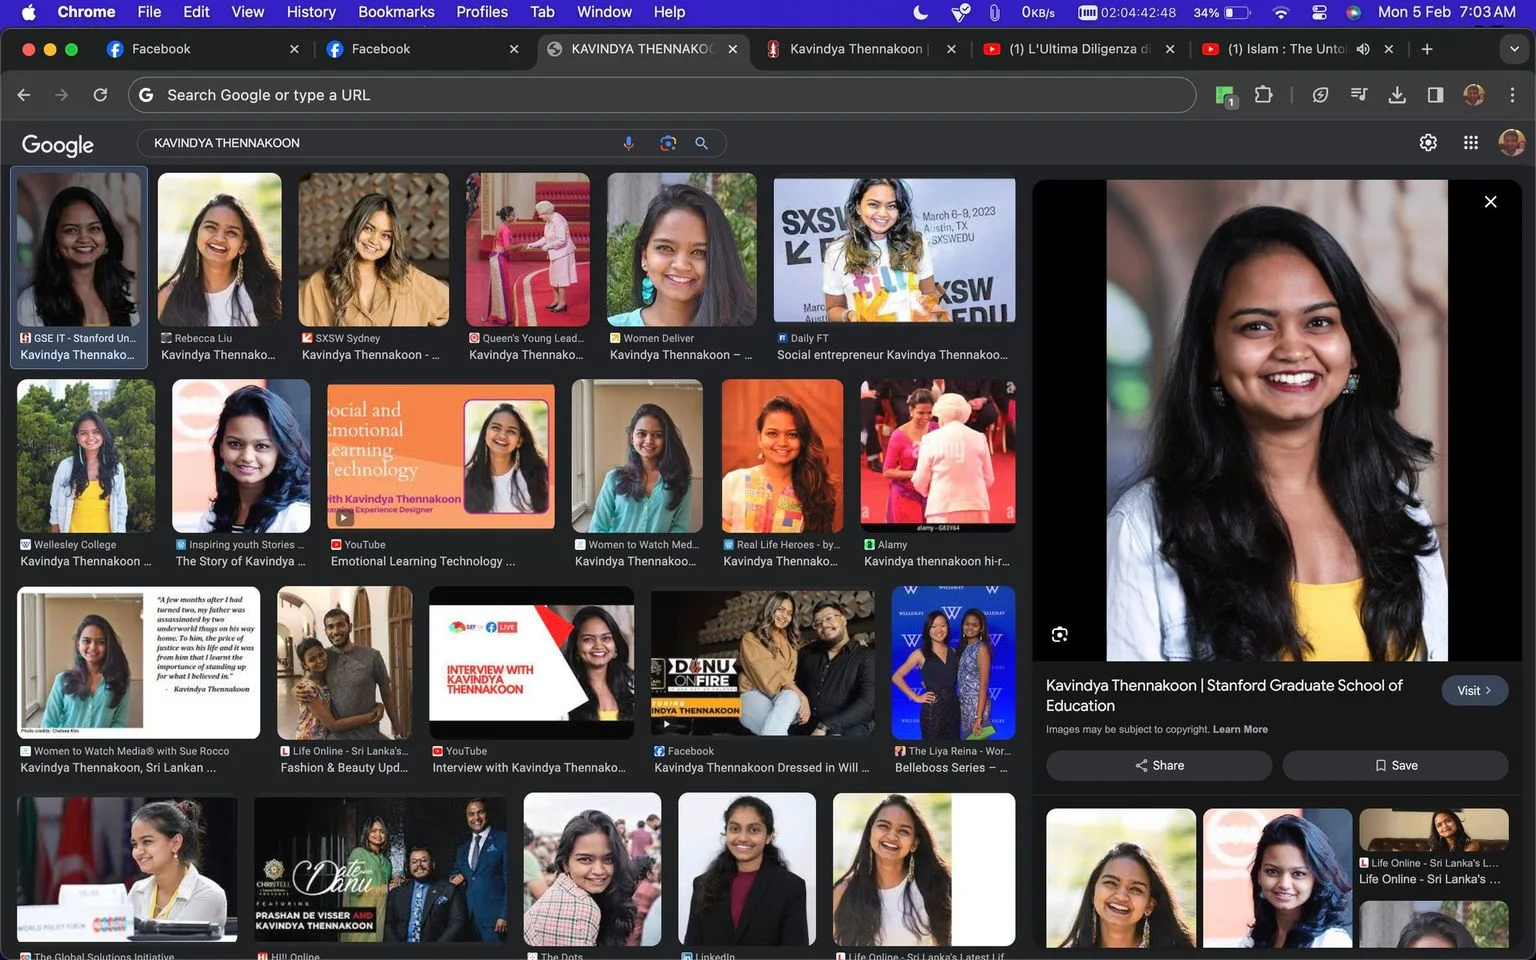Screen dimensions: 1536x960
Task: Click the Share button
Action: point(1159,765)
